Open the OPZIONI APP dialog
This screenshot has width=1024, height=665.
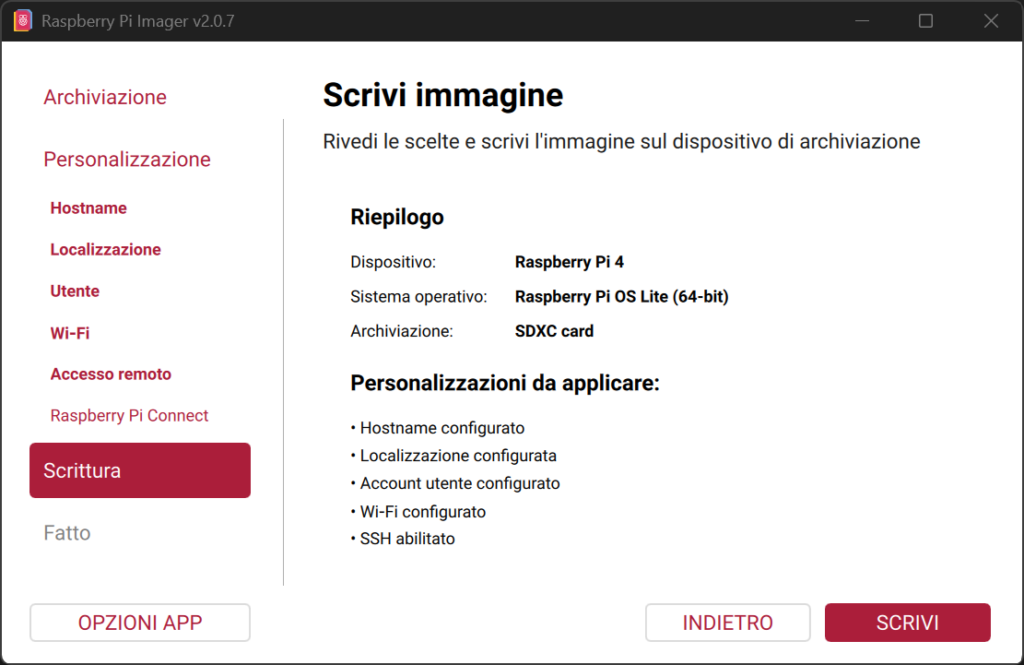point(139,622)
